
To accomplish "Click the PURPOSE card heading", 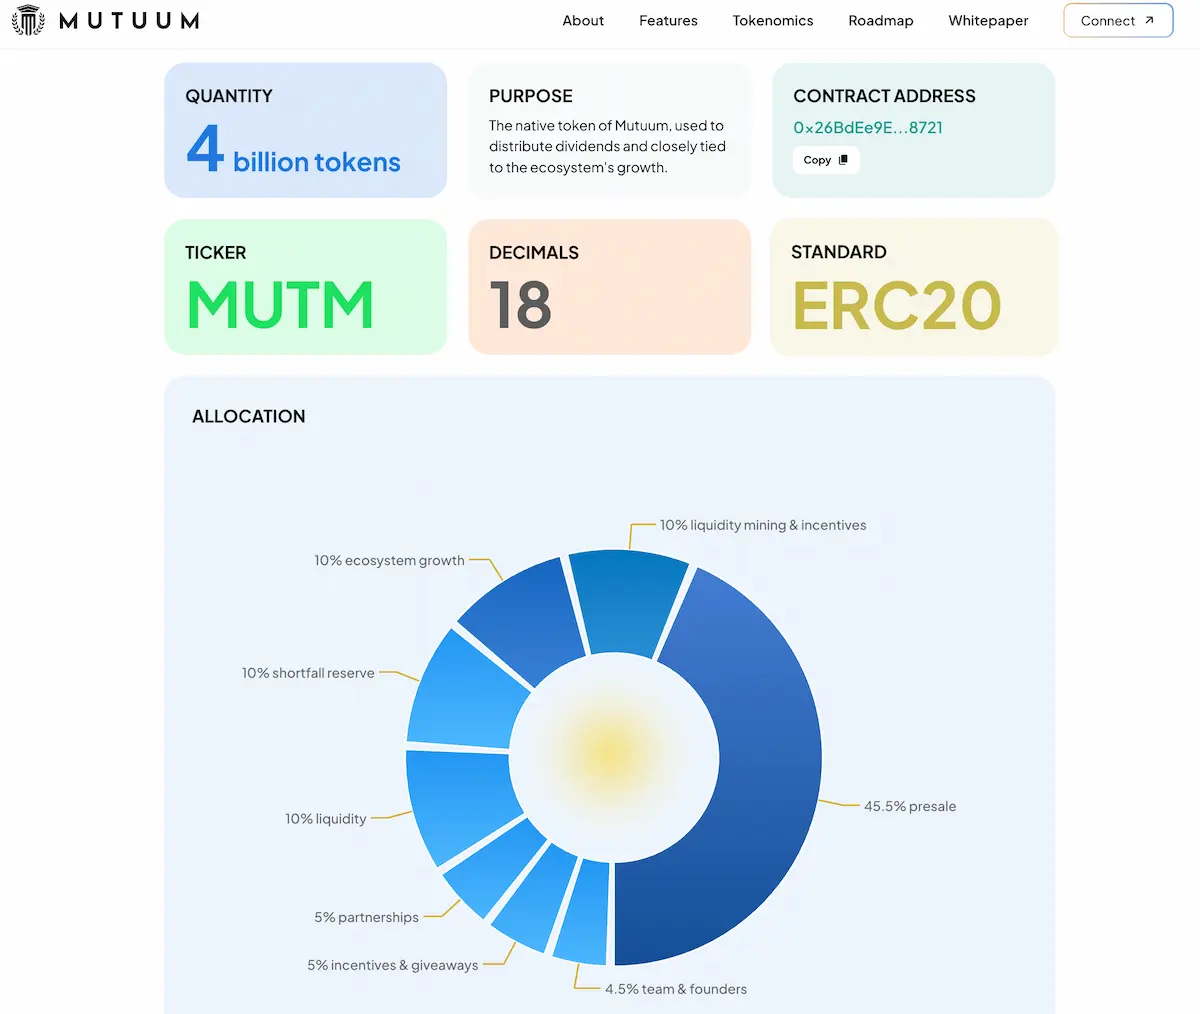I will [531, 96].
